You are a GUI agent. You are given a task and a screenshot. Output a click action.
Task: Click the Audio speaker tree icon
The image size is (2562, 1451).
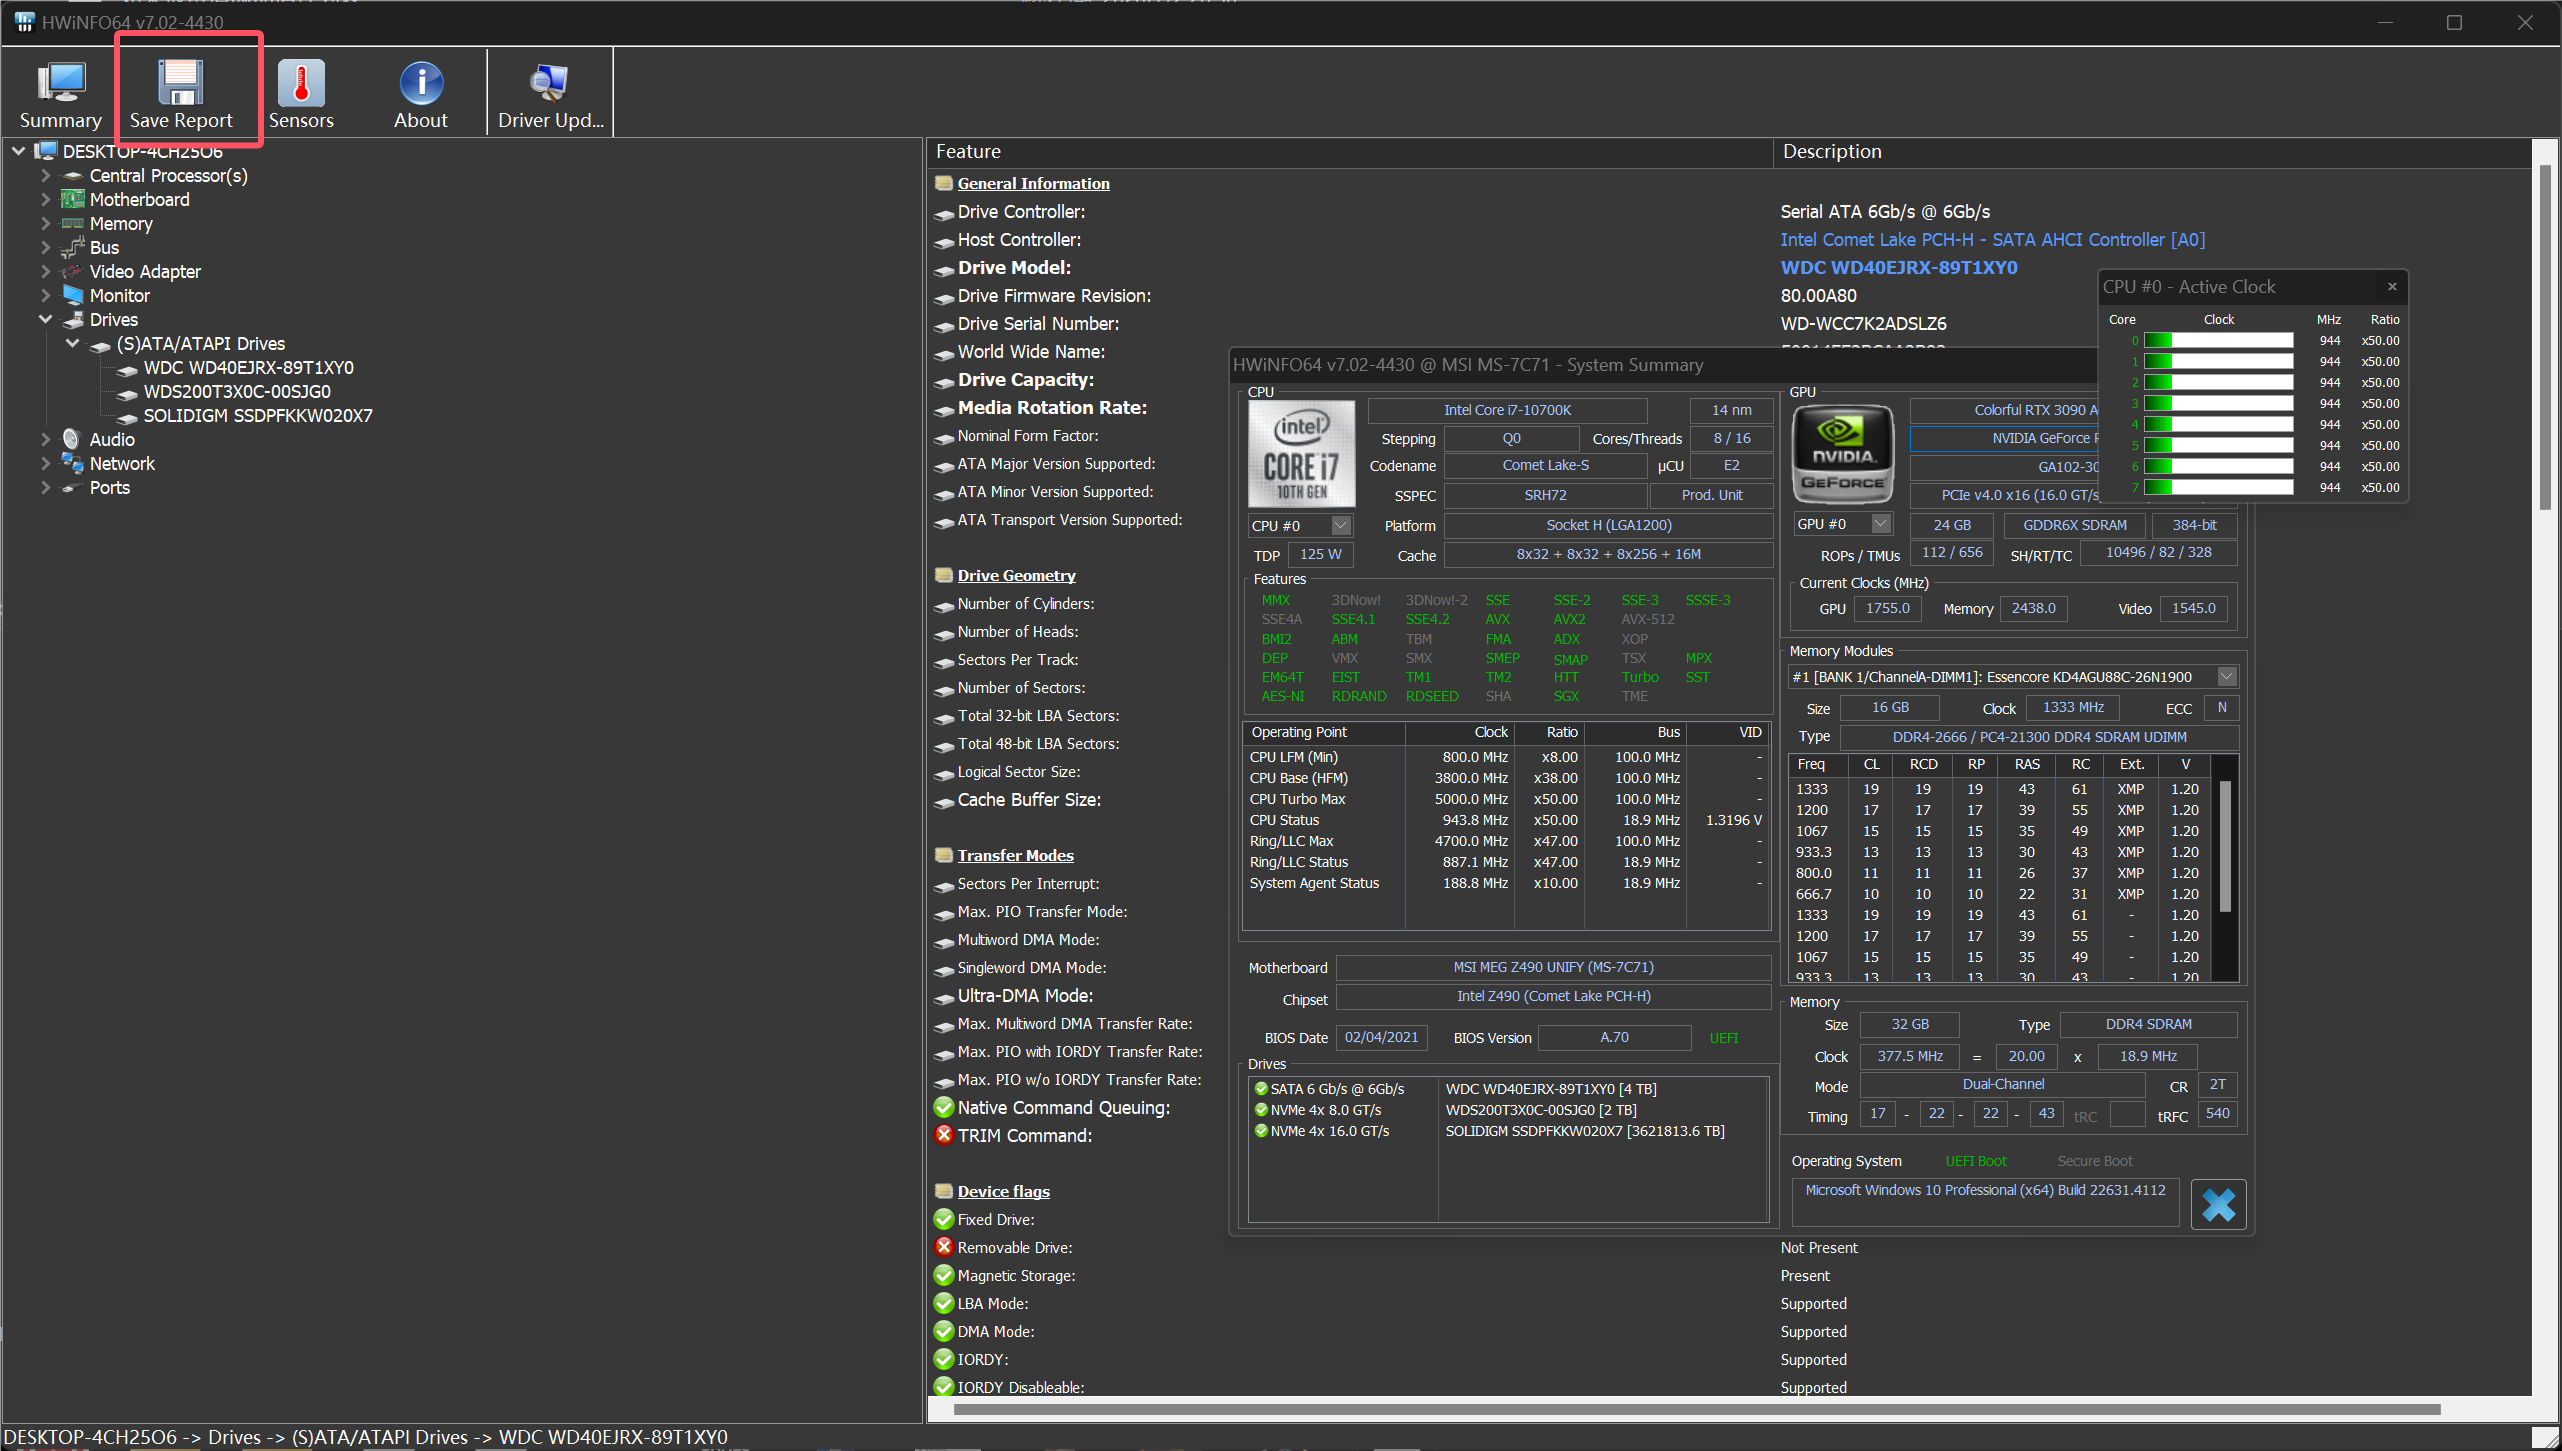point(72,439)
